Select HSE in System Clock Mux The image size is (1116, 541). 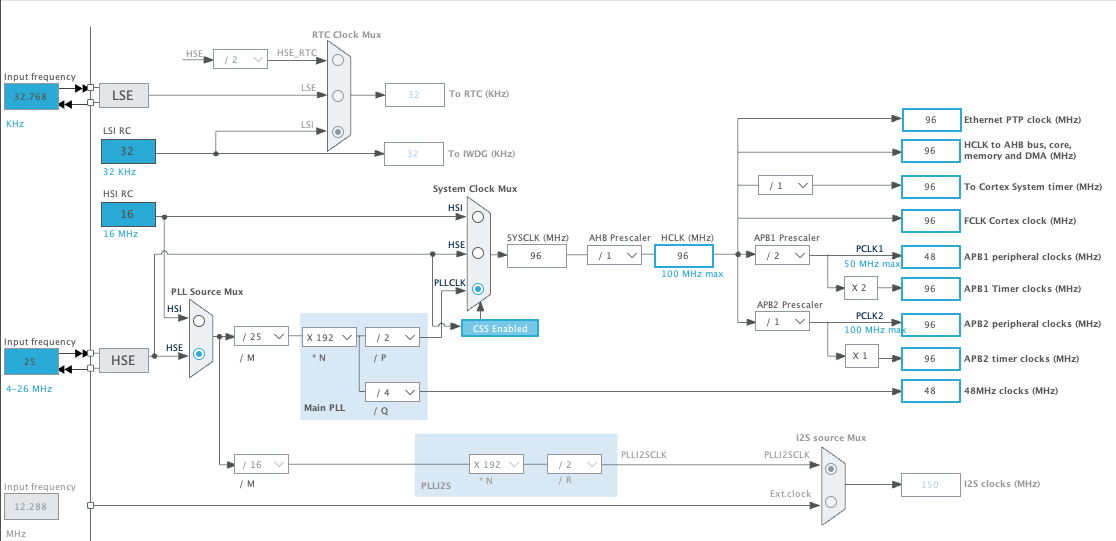478,253
